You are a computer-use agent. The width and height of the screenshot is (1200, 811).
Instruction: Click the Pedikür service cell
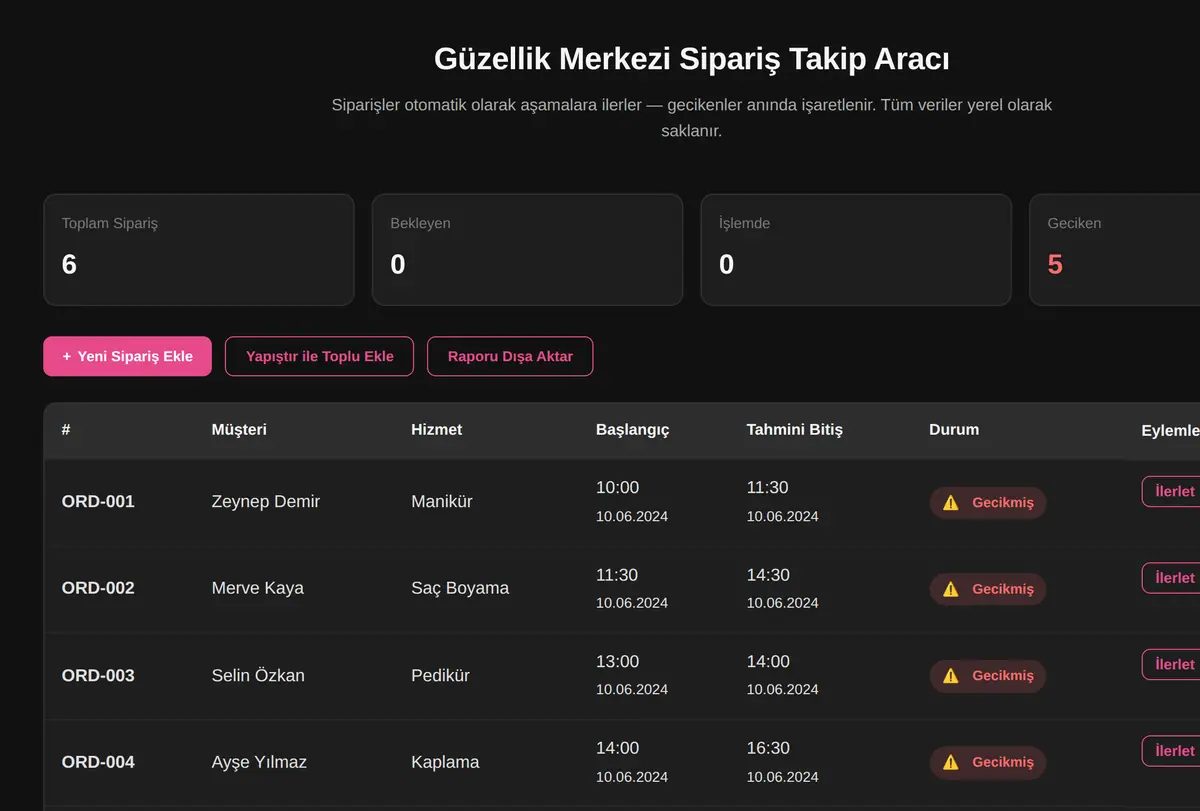point(440,675)
